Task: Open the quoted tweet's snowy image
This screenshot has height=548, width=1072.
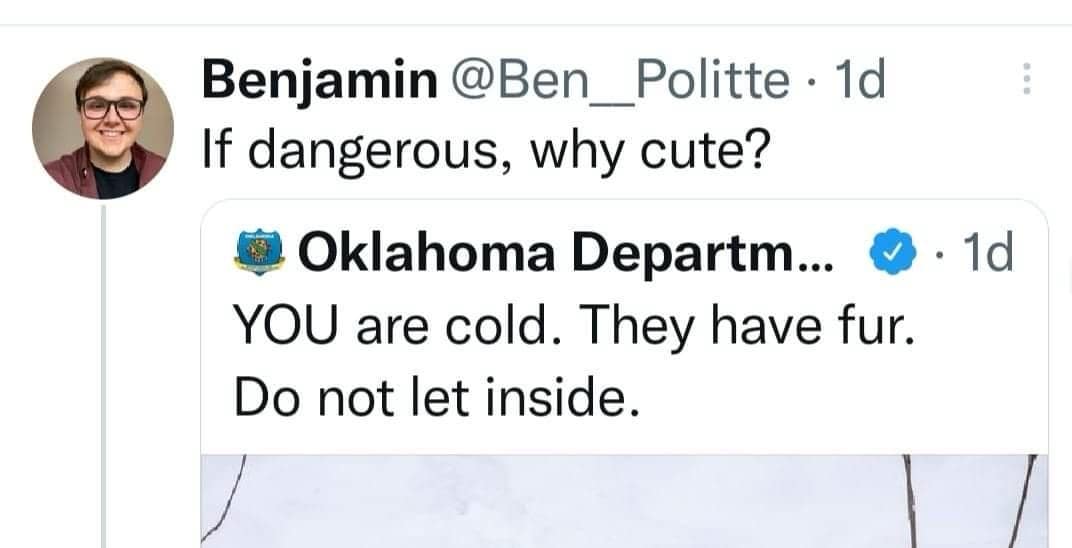Action: pos(625,500)
